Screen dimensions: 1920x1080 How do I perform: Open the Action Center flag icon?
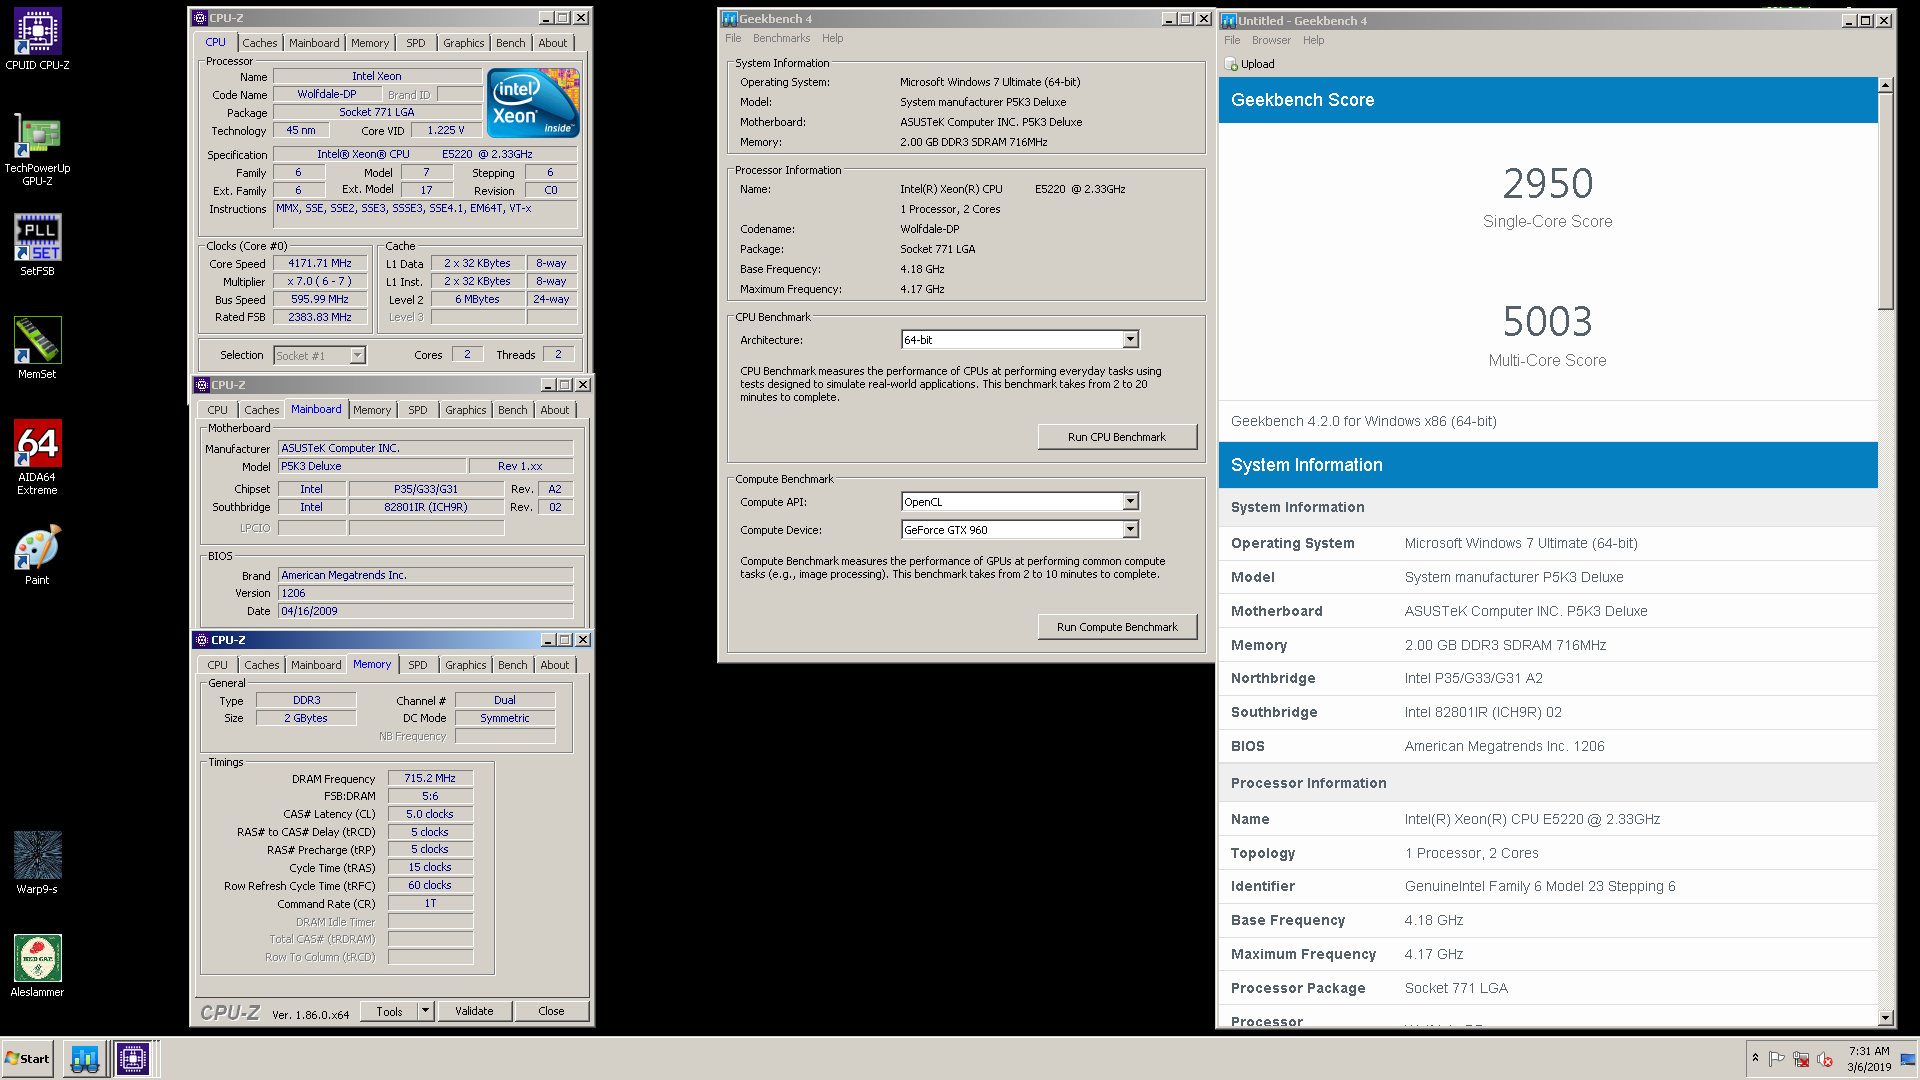point(1777,1059)
